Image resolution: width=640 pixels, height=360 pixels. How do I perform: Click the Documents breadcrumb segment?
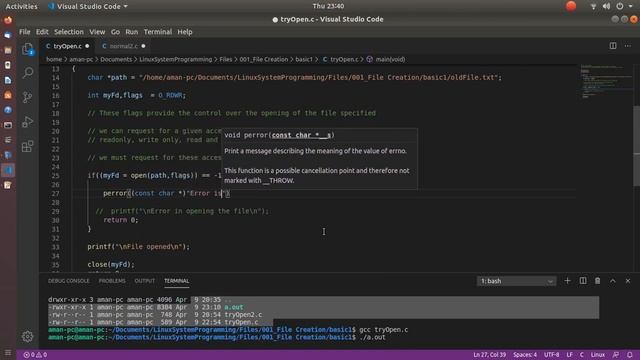click(x=116, y=59)
